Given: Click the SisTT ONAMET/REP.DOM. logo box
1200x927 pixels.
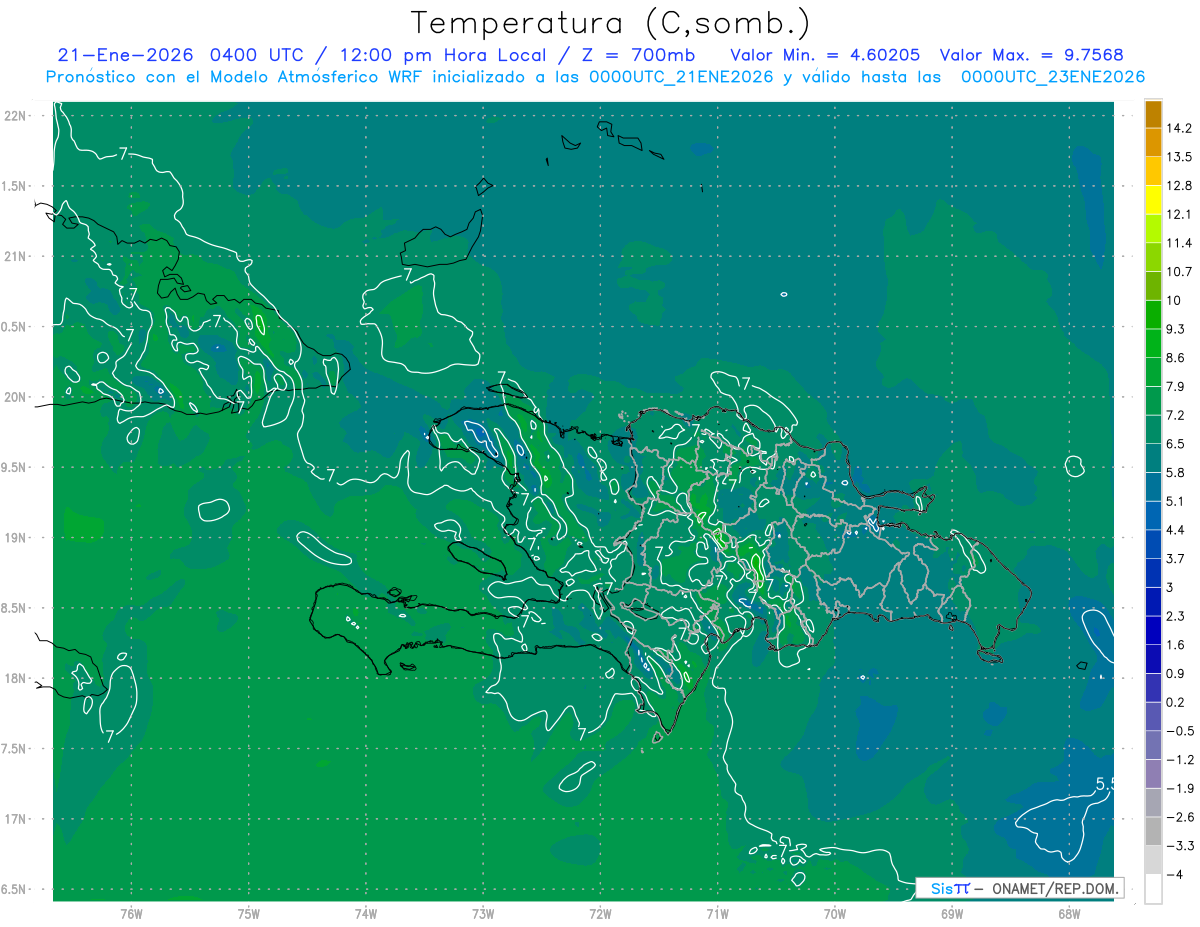Looking at the screenshot, I should 1019,888.
